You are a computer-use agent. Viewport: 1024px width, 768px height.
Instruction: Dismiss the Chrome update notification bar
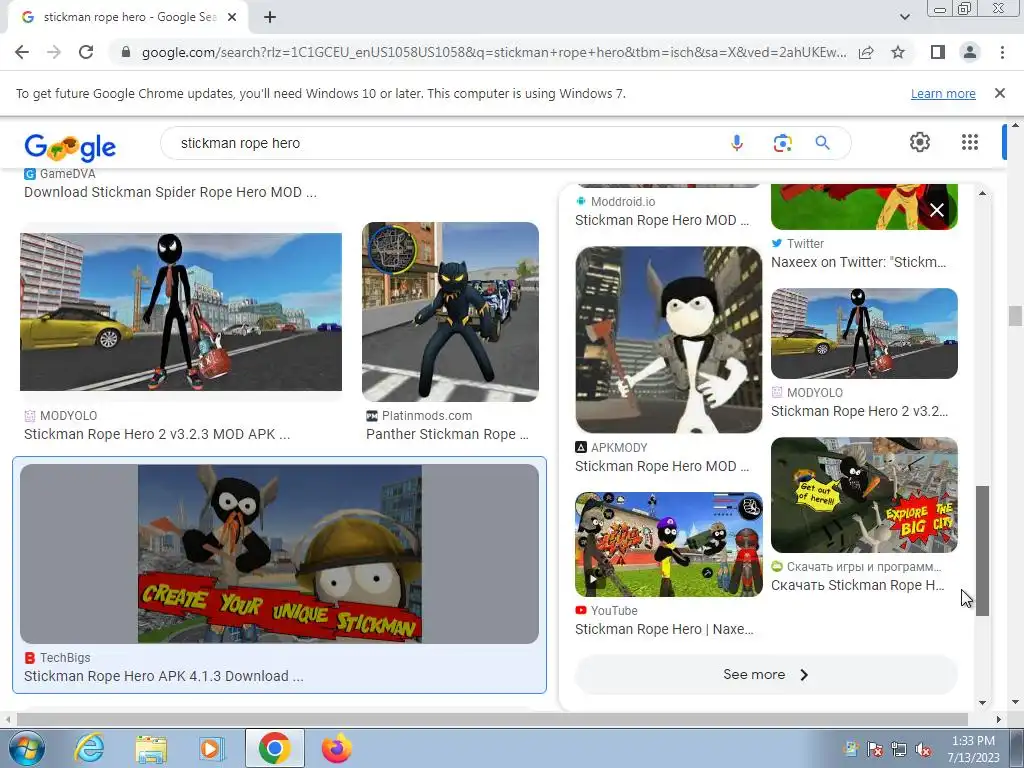pyautogui.click(x=999, y=93)
